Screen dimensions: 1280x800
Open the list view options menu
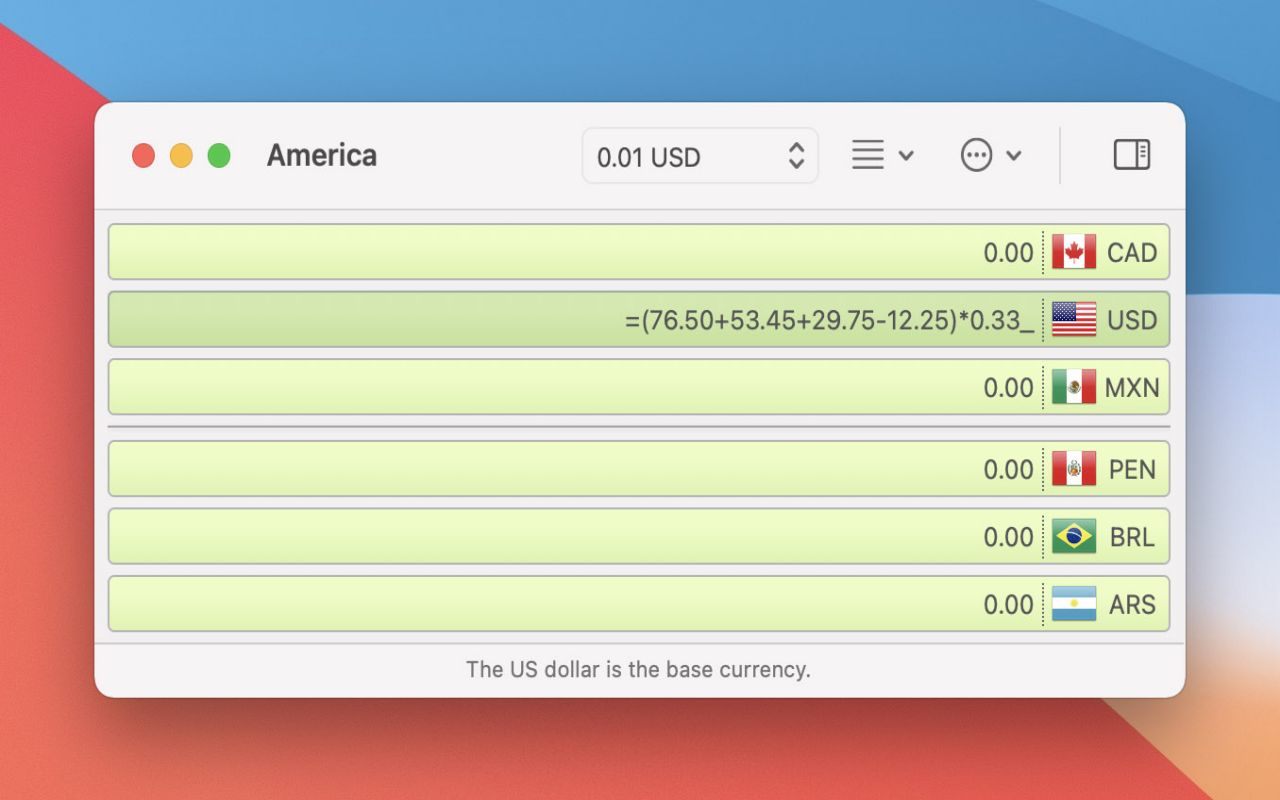tap(882, 155)
